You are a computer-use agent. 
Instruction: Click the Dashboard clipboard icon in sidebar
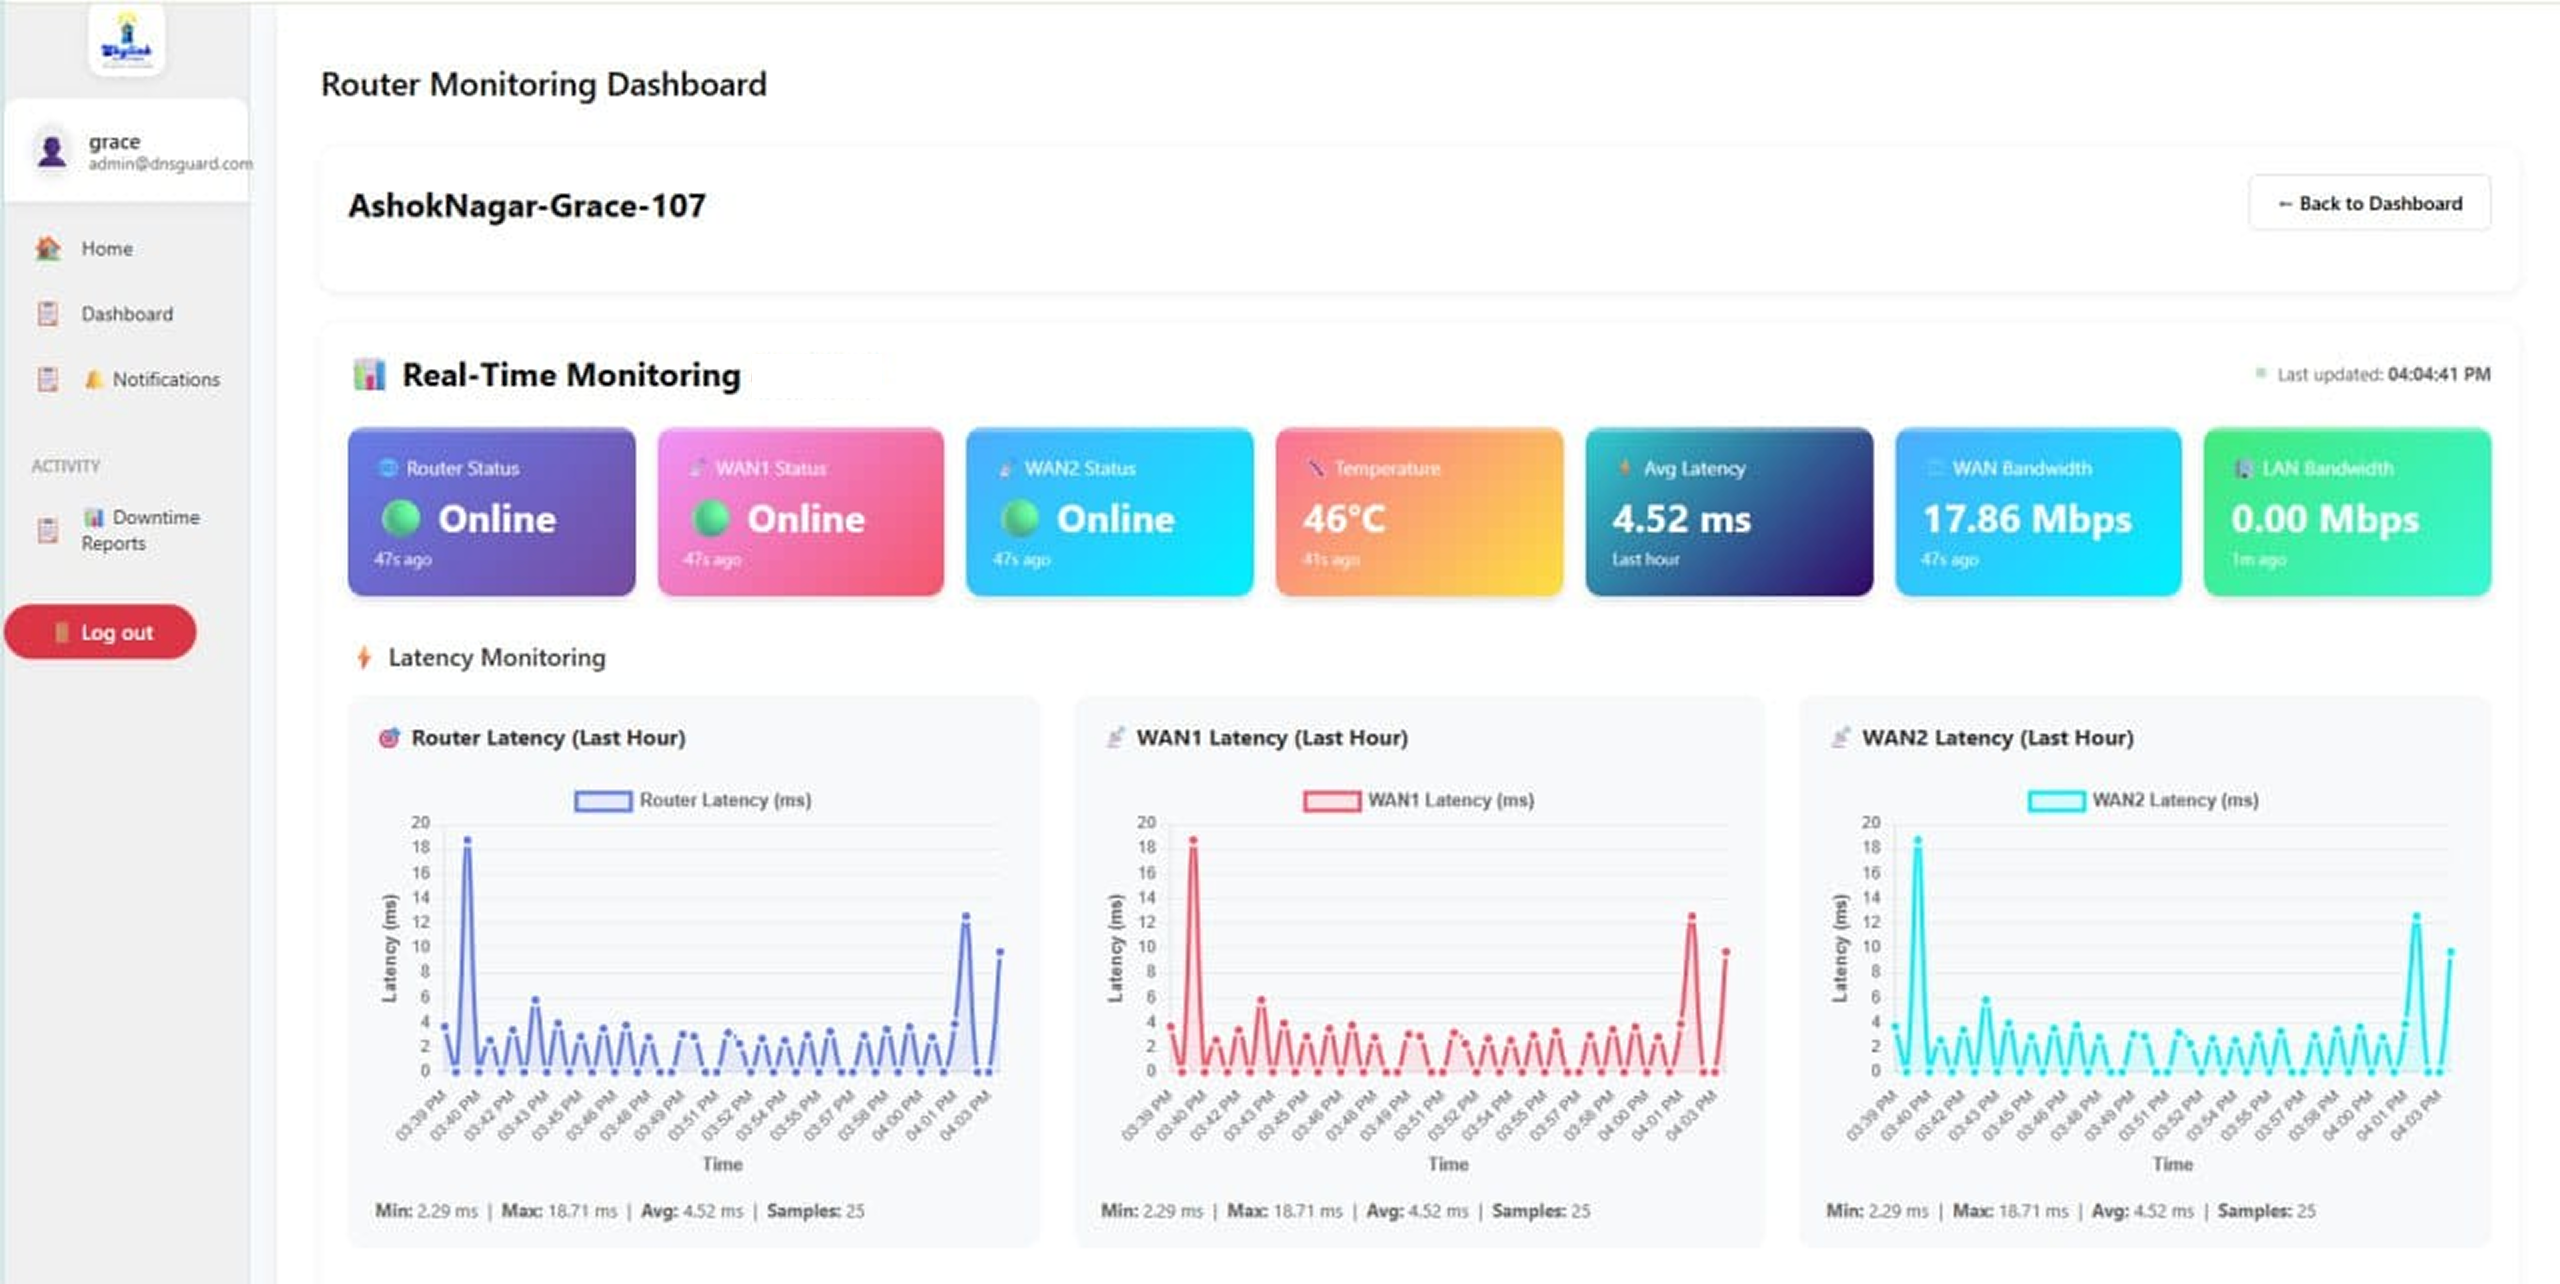(x=47, y=314)
